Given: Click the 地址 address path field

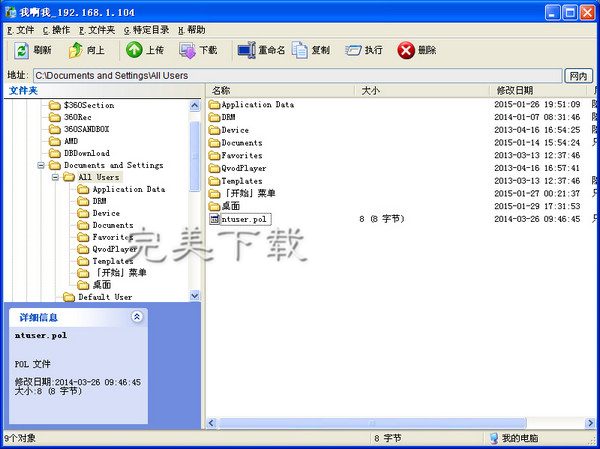Looking at the screenshot, I should click(297, 76).
